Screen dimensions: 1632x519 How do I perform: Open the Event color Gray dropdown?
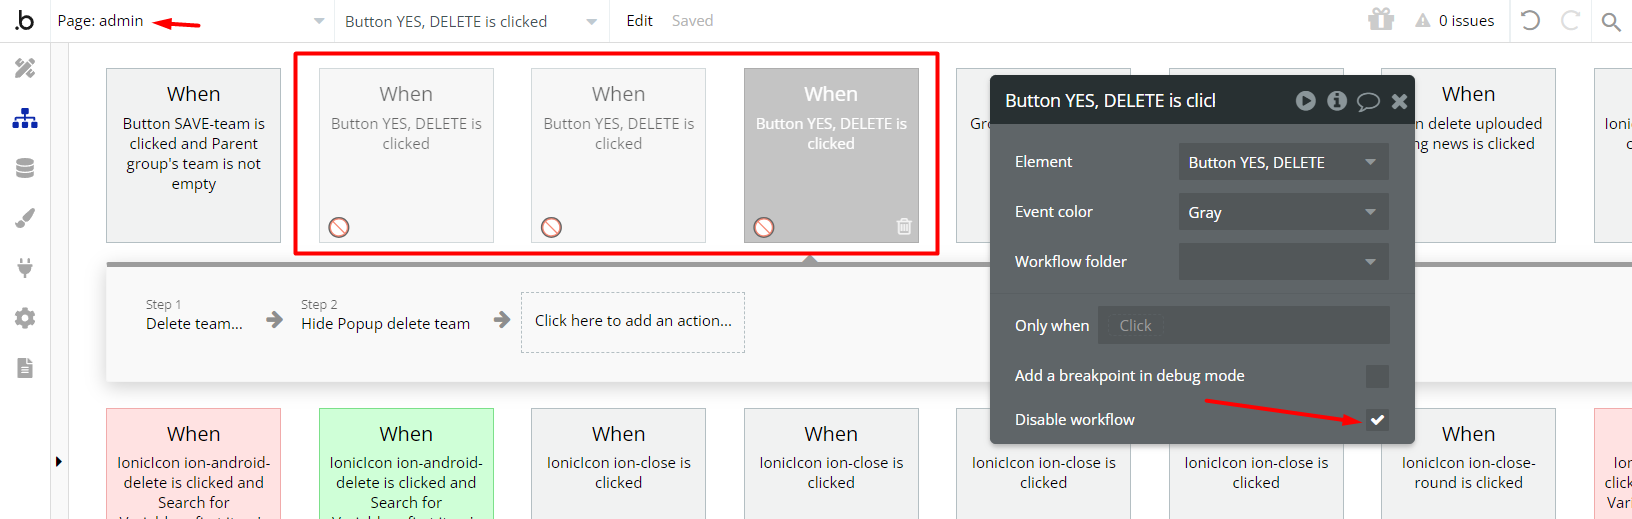tap(1283, 212)
